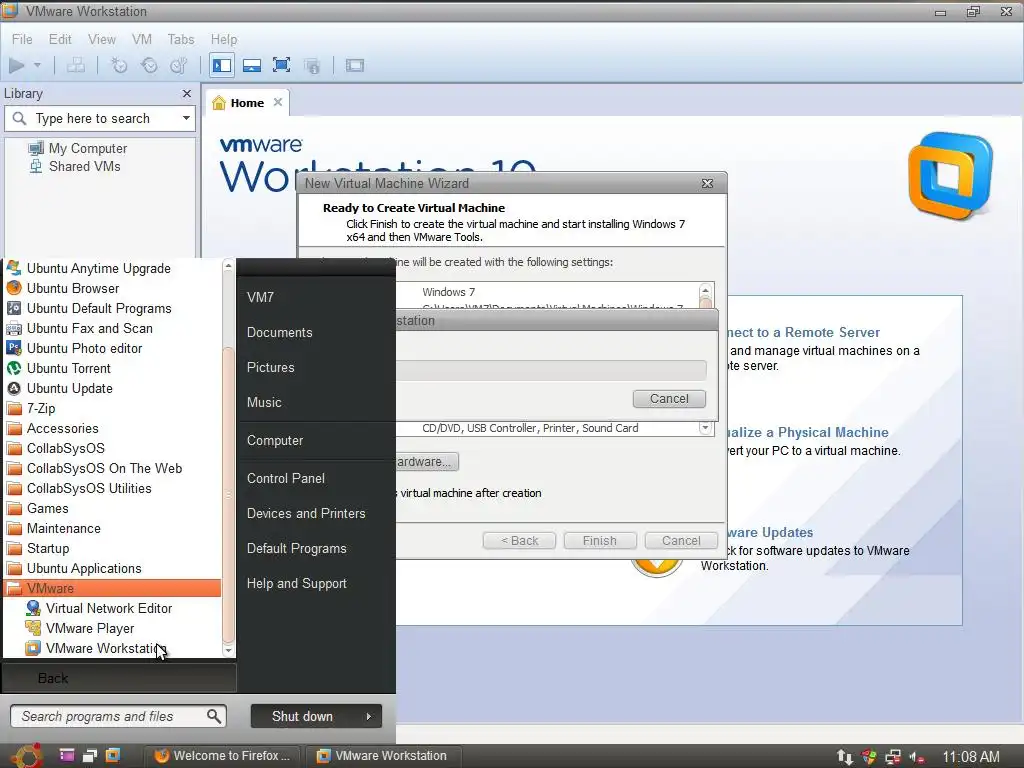1024x768 pixels.
Task: Open the VM menu
Action: tap(142, 39)
